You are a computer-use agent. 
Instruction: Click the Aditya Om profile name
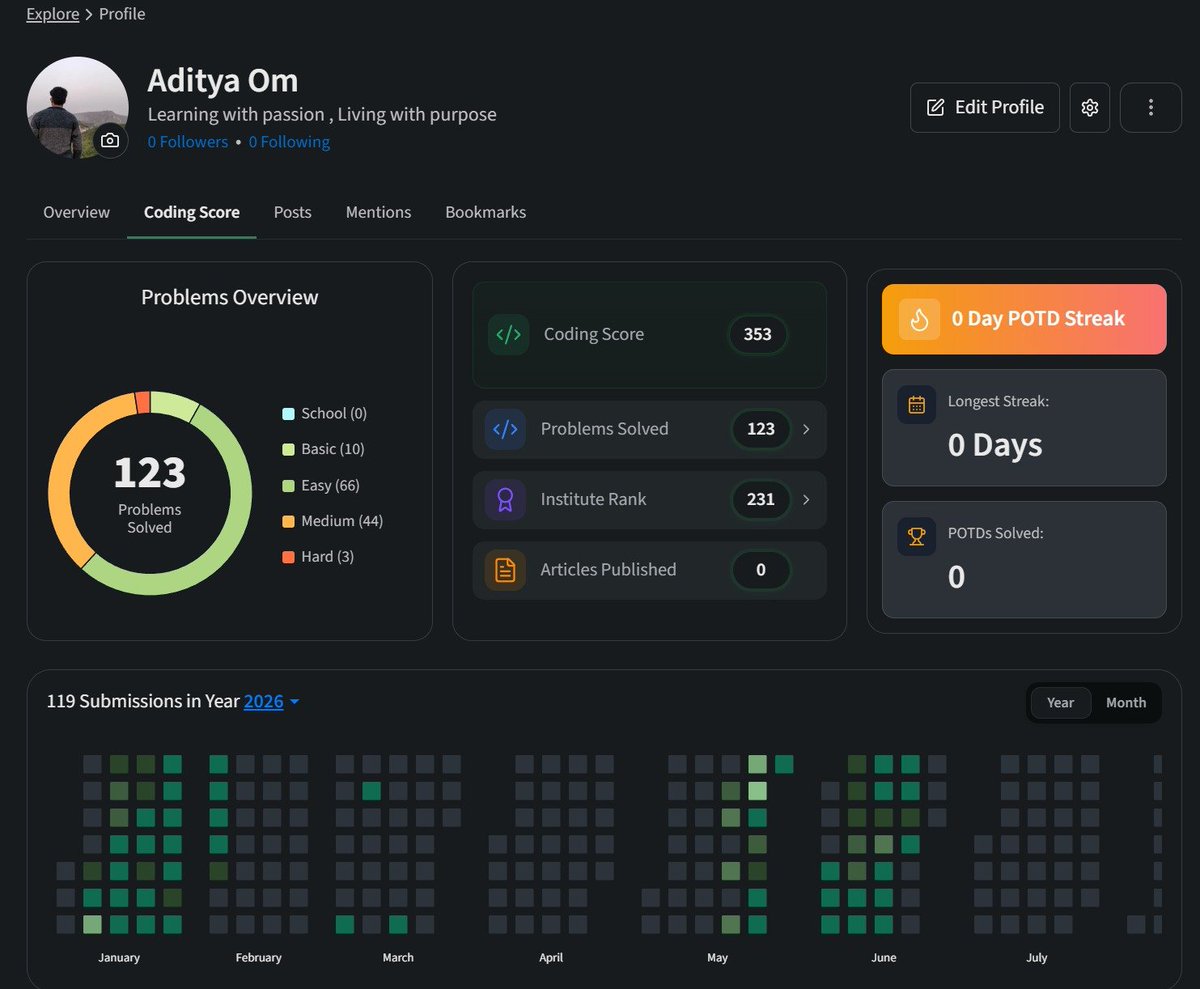(x=223, y=81)
